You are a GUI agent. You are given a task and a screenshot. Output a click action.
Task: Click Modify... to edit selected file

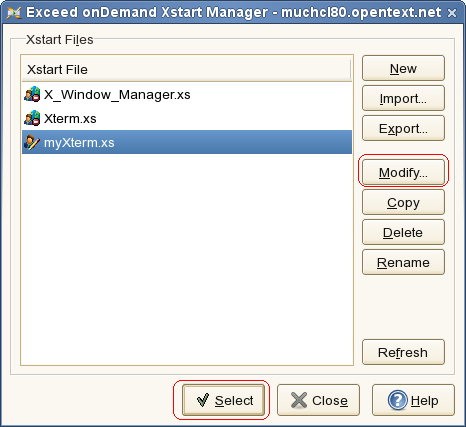(x=403, y=172)
